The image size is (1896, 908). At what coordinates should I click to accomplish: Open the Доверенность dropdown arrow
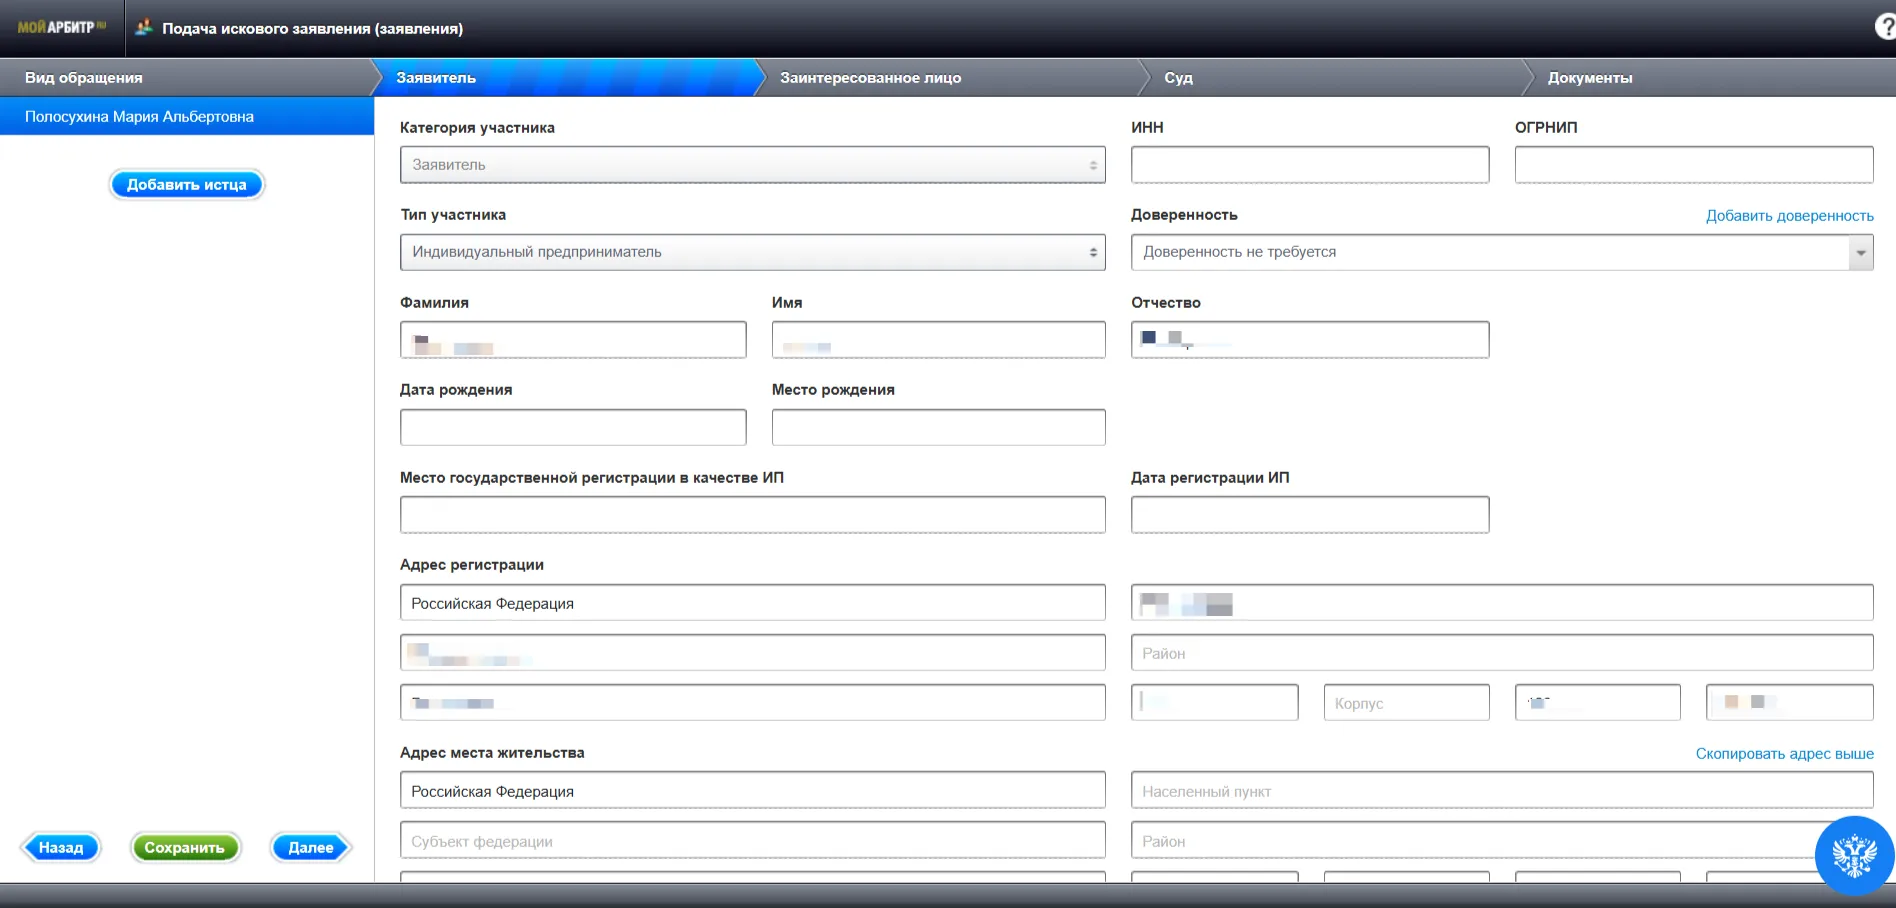pos(1860,252)
